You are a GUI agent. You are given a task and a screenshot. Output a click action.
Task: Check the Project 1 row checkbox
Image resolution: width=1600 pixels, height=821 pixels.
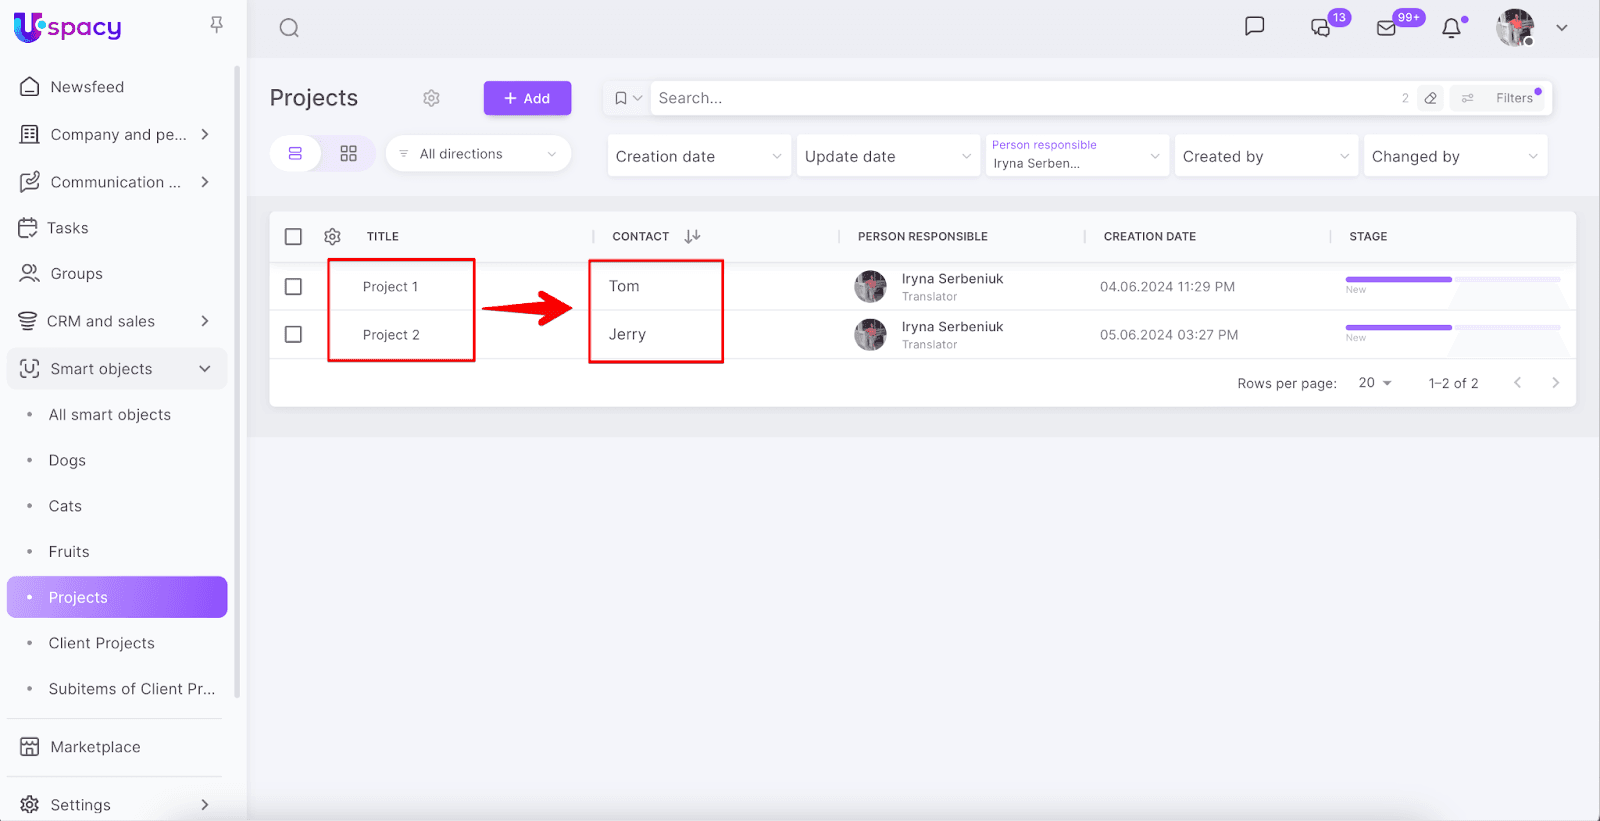(293, 287)
